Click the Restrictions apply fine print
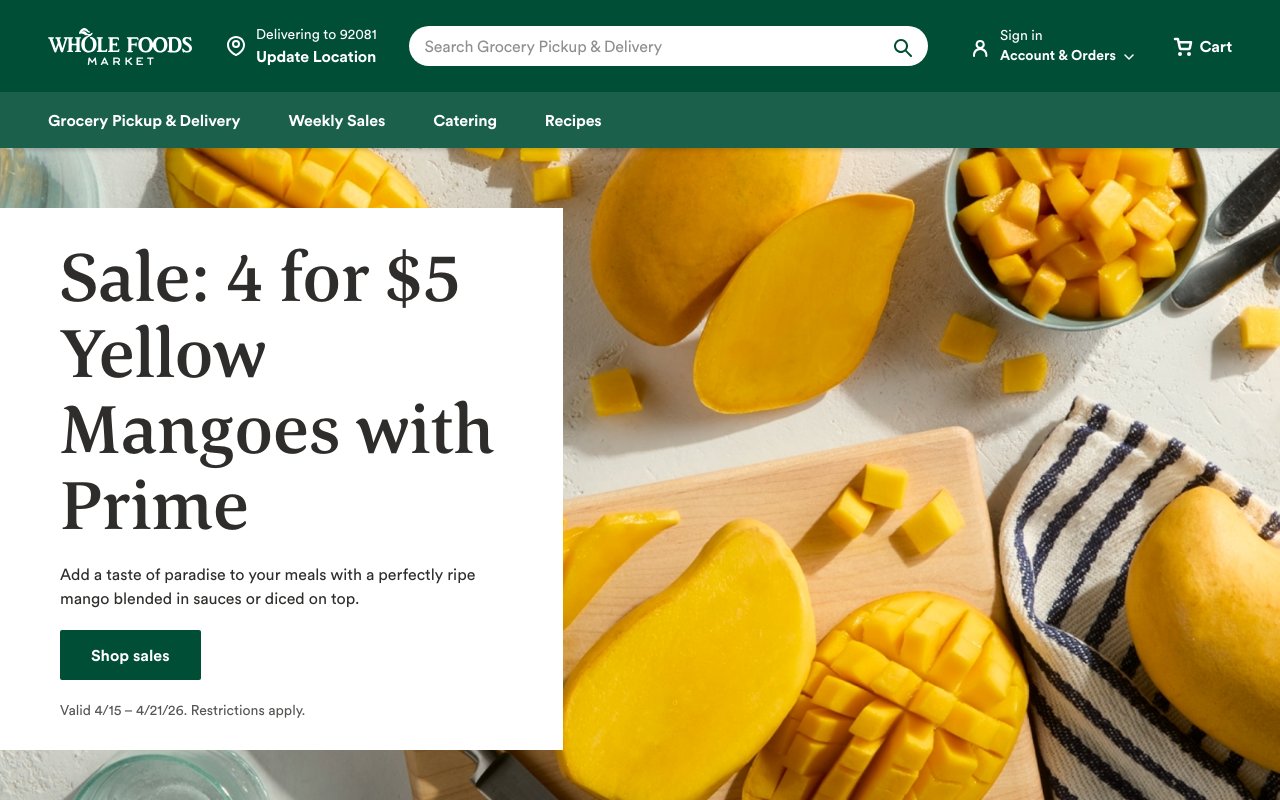 [x=247, y=711]
